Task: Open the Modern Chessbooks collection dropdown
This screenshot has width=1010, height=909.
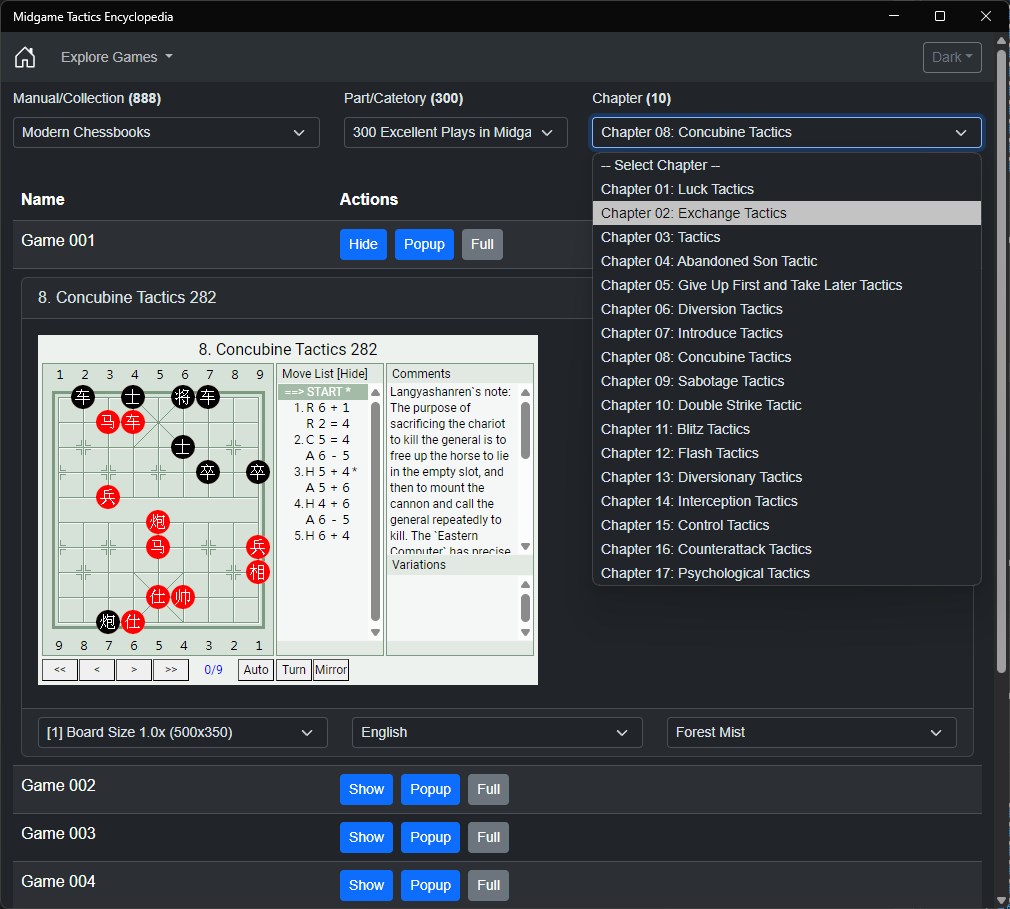Action: [166, 133]
